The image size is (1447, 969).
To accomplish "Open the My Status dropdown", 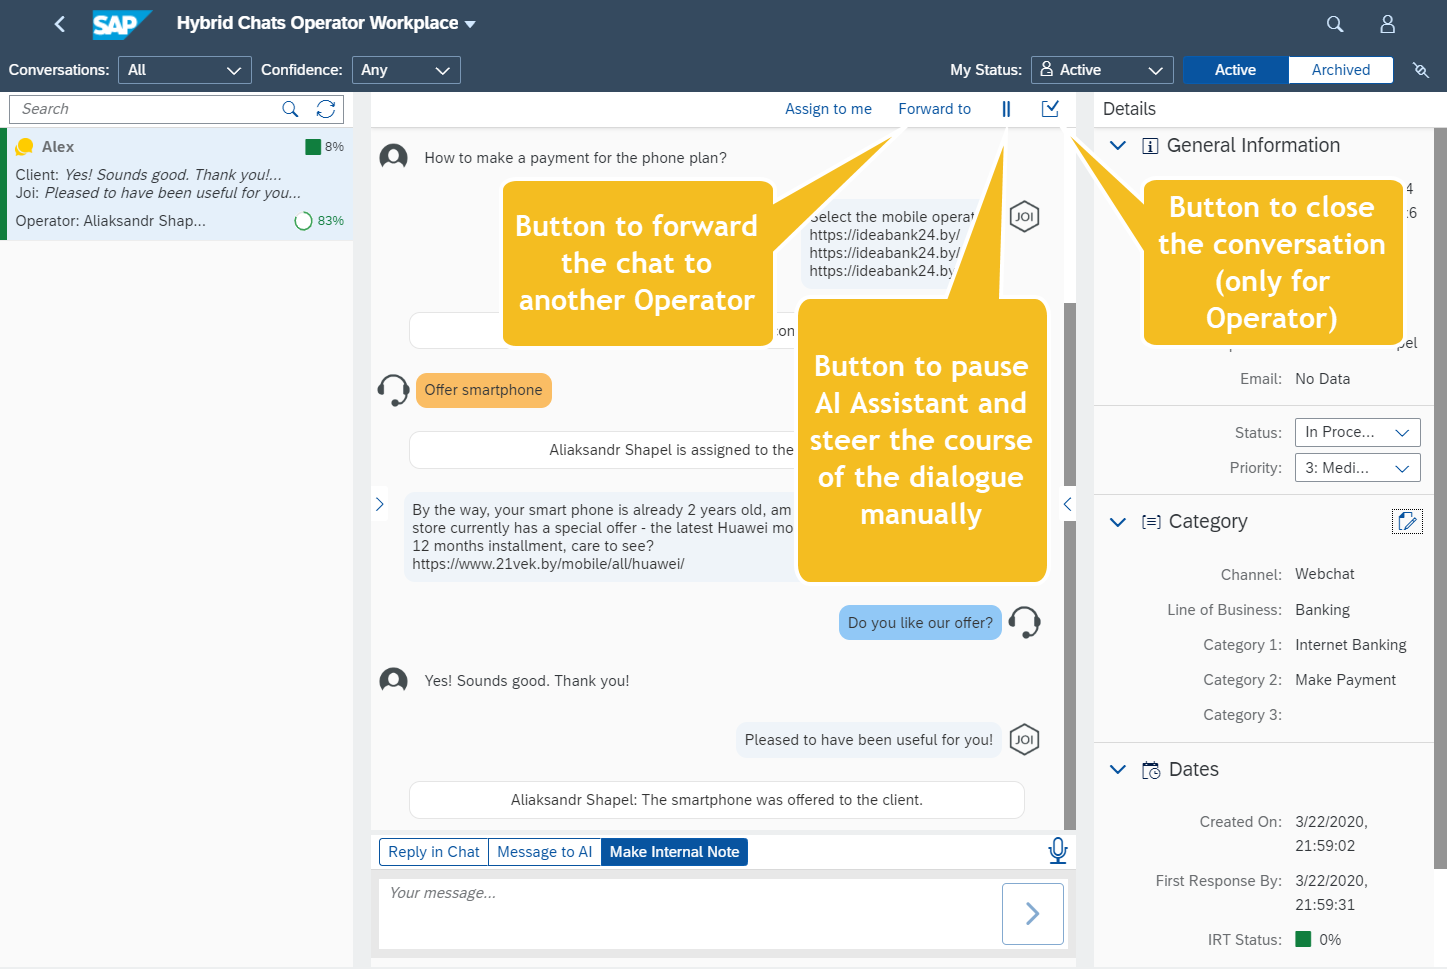I will click(x=1101, y=70).
